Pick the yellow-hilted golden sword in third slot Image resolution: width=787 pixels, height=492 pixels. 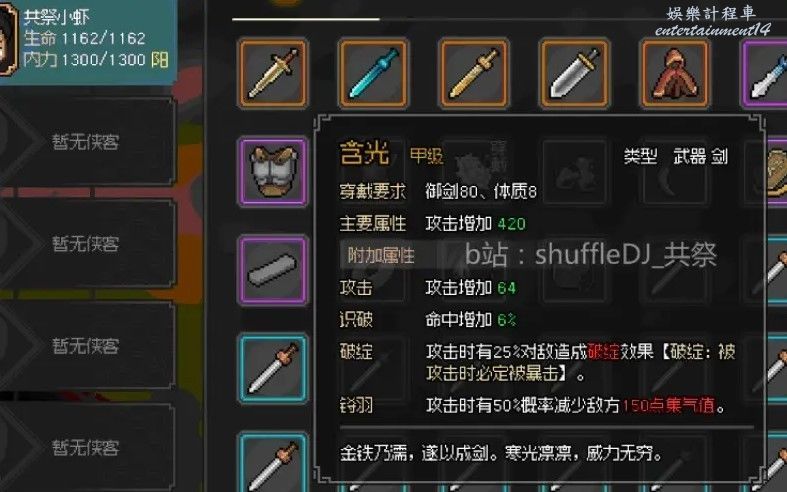(474, 73)
